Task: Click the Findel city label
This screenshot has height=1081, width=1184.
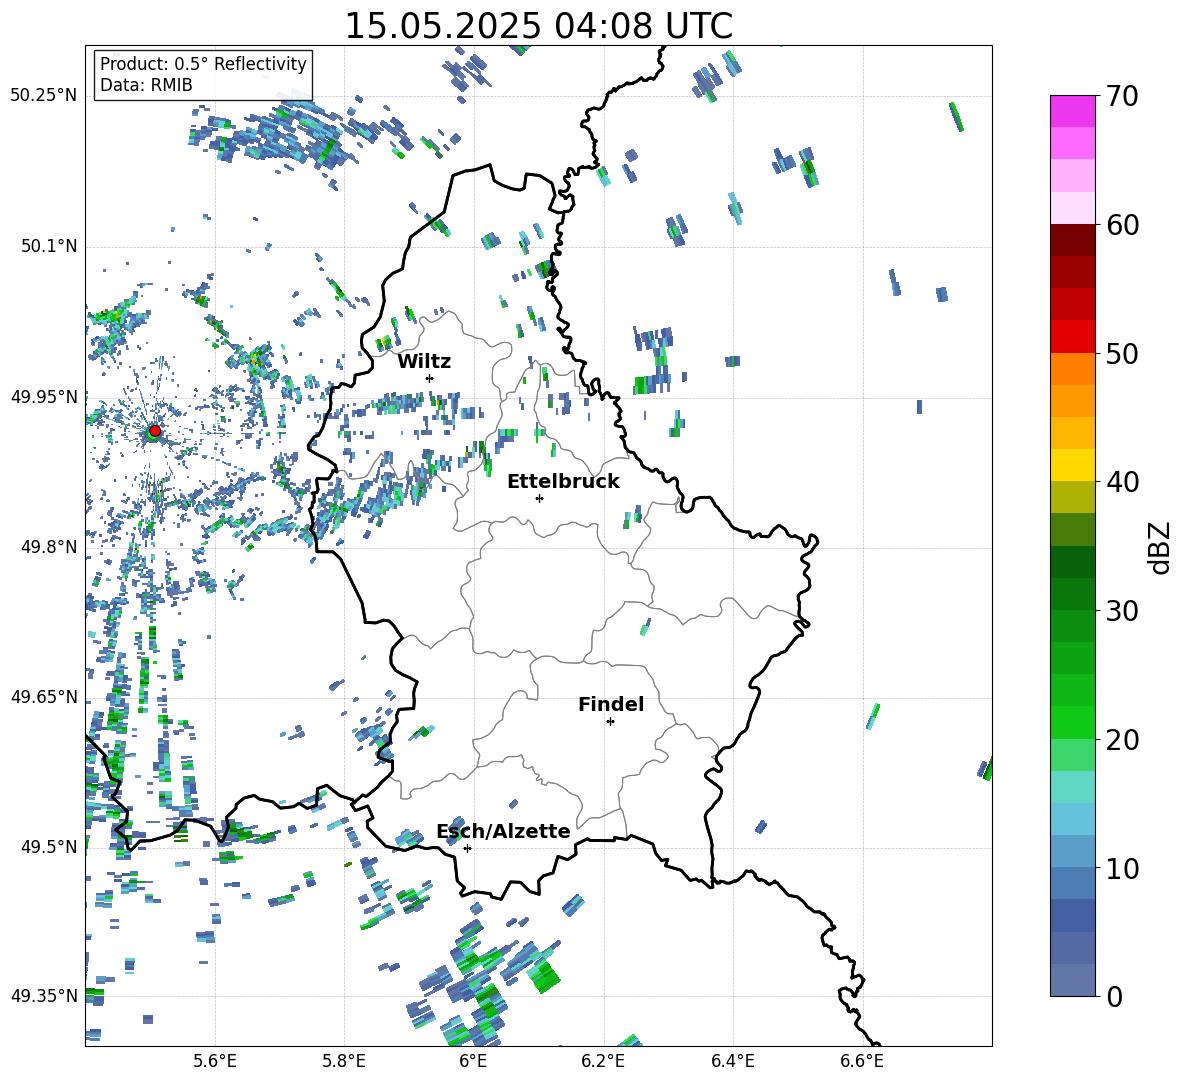Action: [x=611, y=704]
